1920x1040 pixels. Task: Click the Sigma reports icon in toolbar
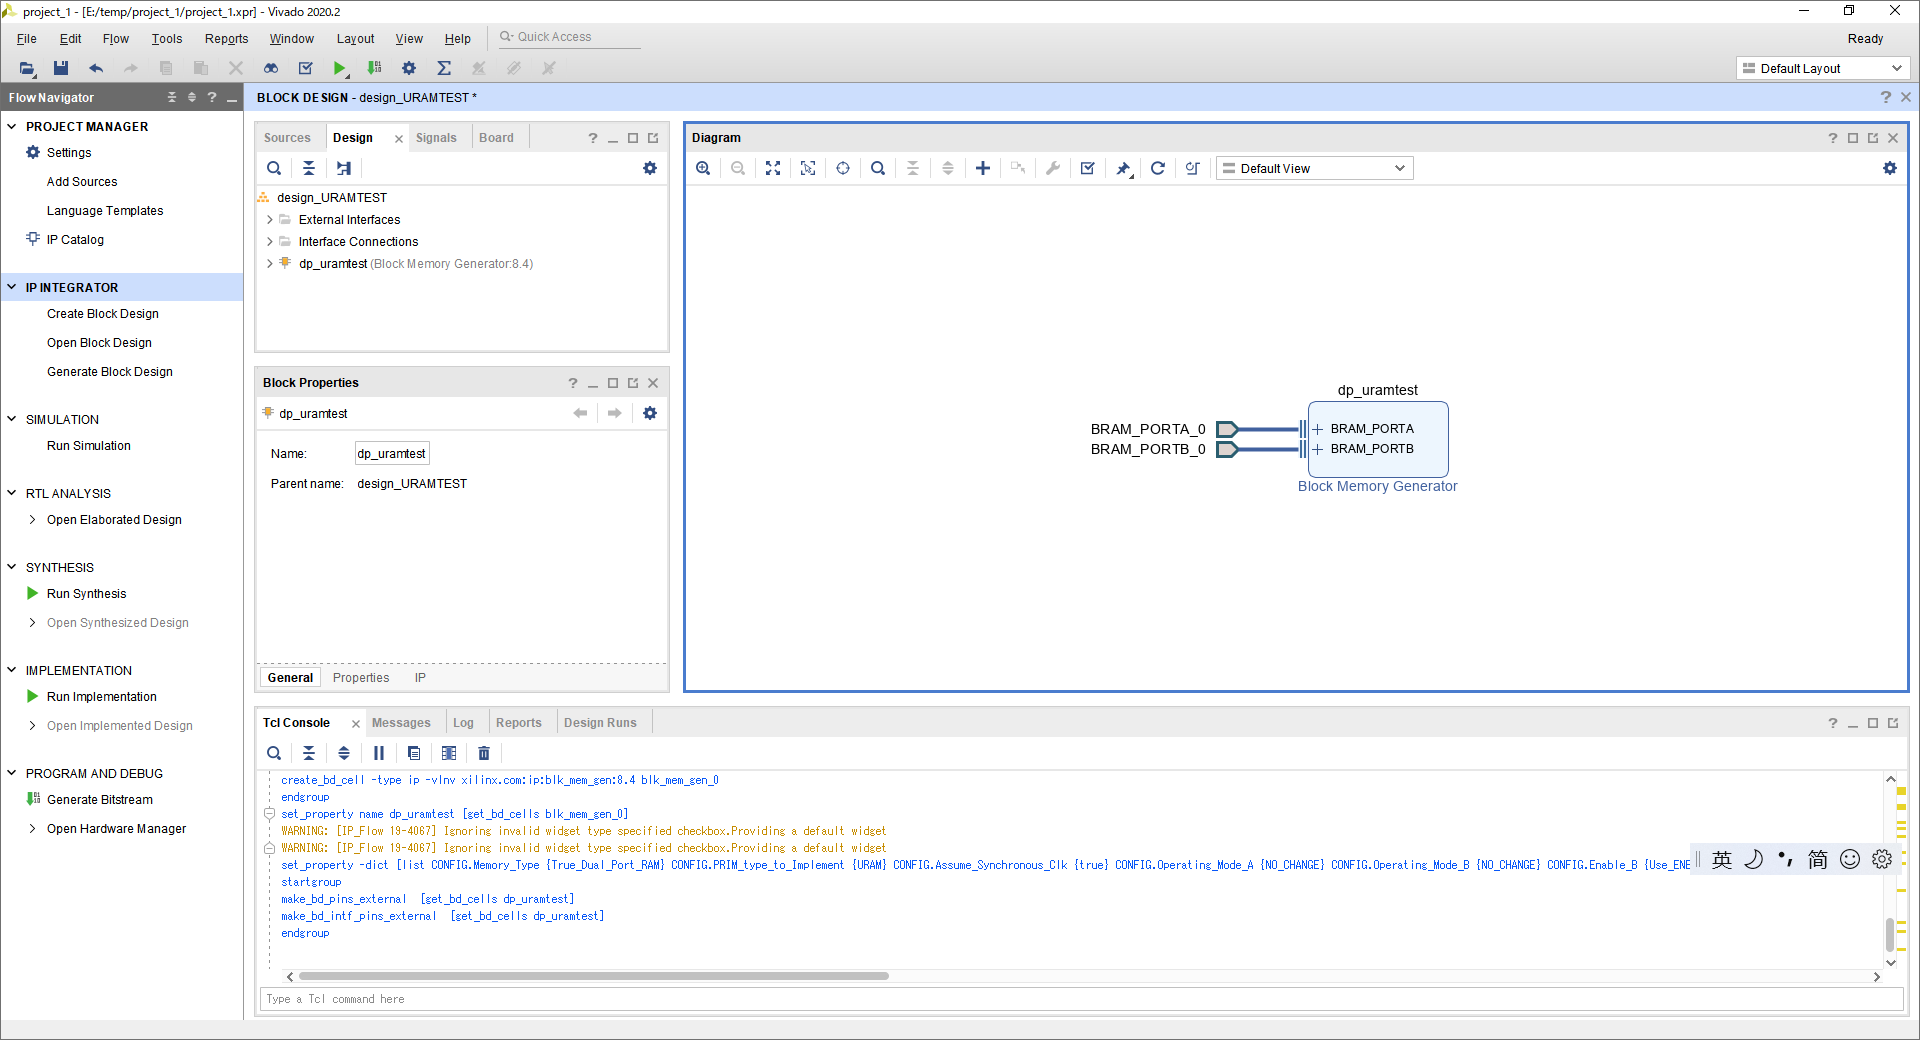444,68
